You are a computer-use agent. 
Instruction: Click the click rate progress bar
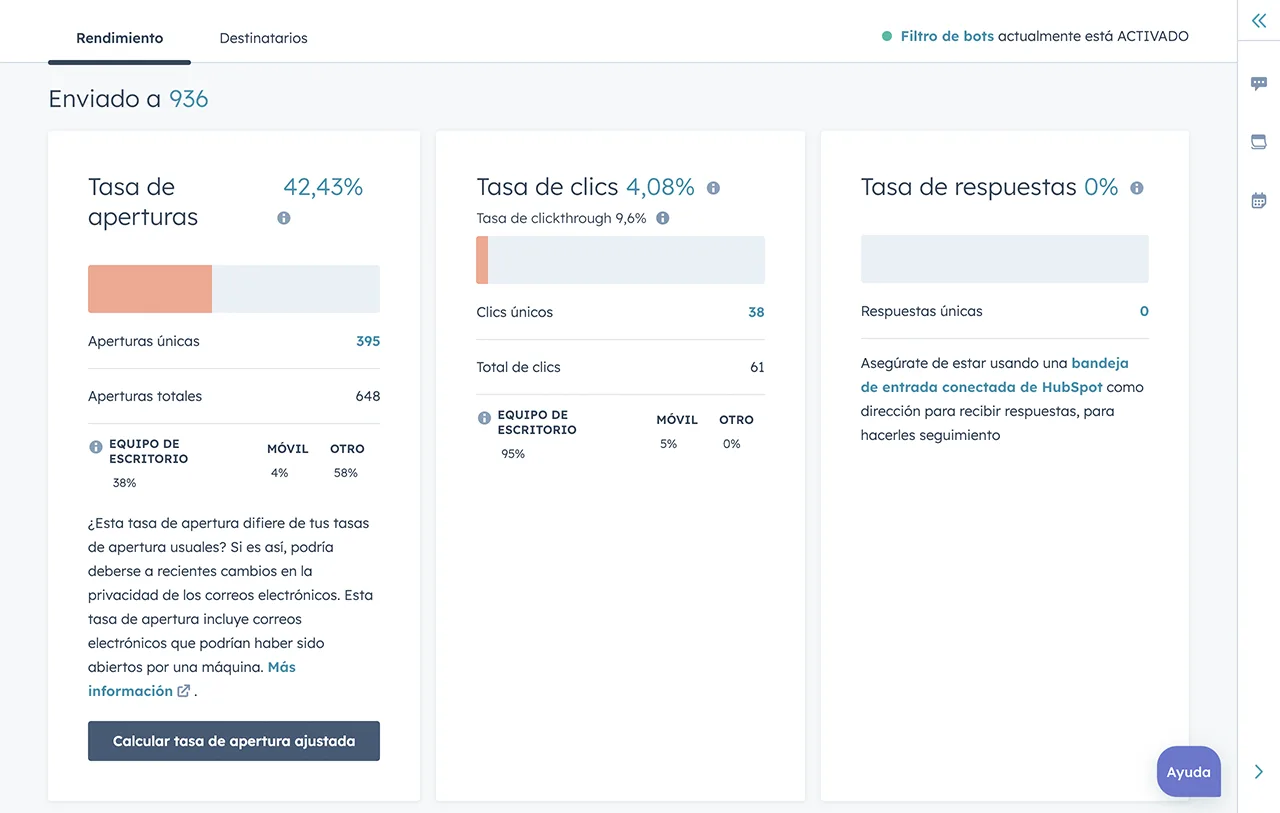[x=621, y=260]
